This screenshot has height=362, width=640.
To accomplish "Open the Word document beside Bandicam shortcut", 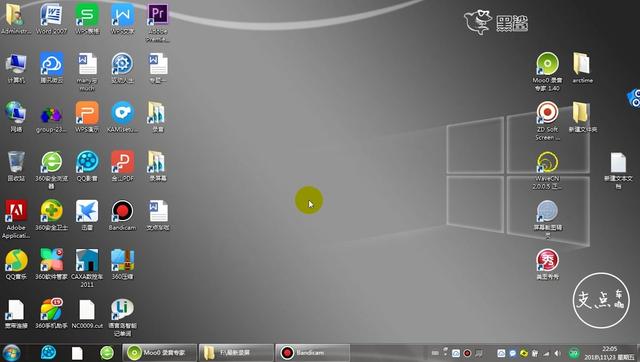I will pos(158,215).
